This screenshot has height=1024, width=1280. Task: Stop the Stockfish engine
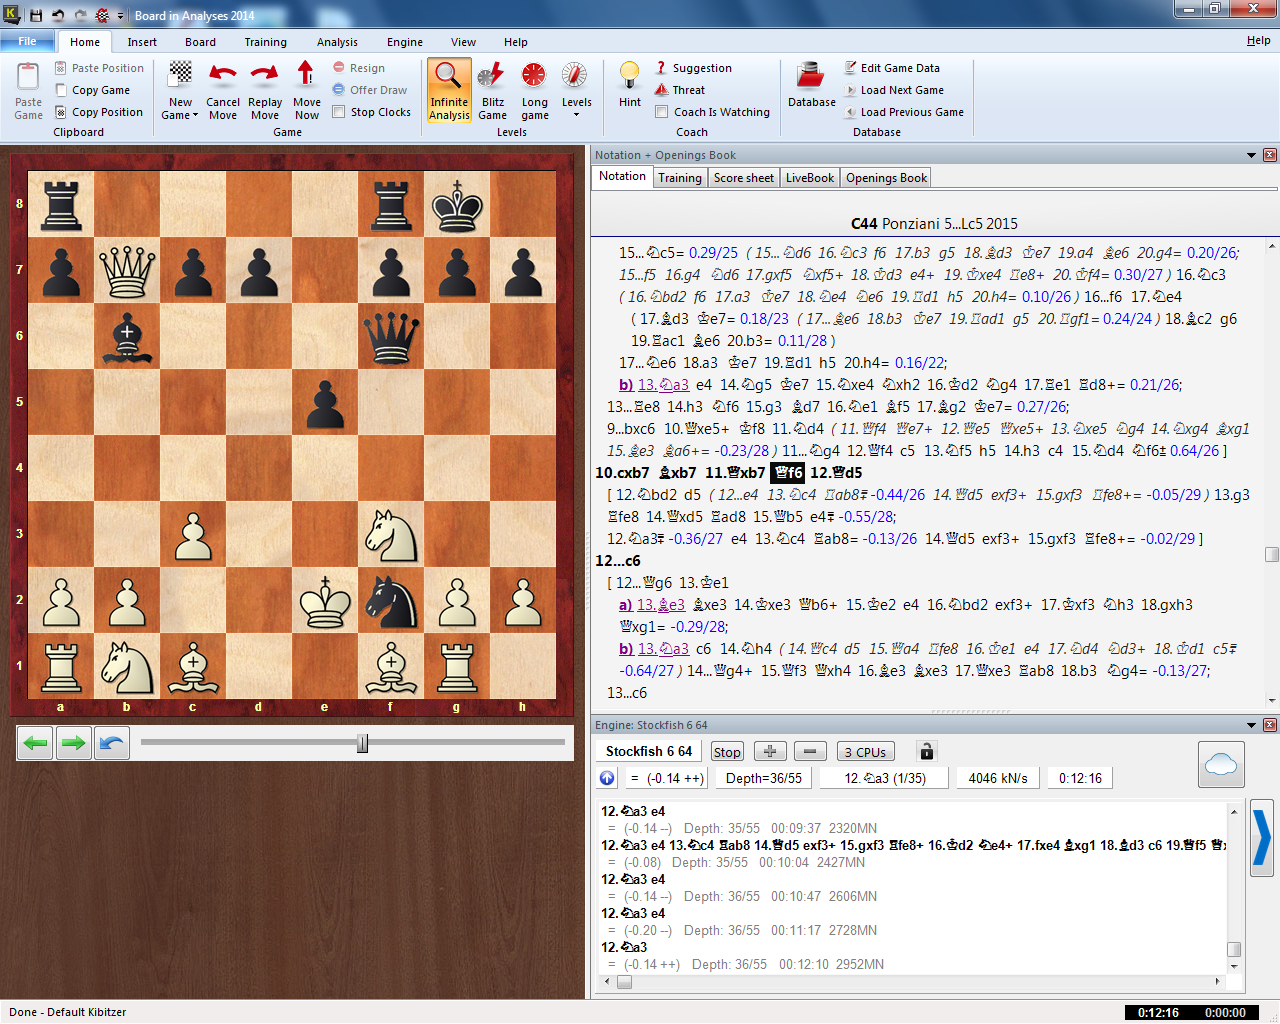[x=727, y=751]
